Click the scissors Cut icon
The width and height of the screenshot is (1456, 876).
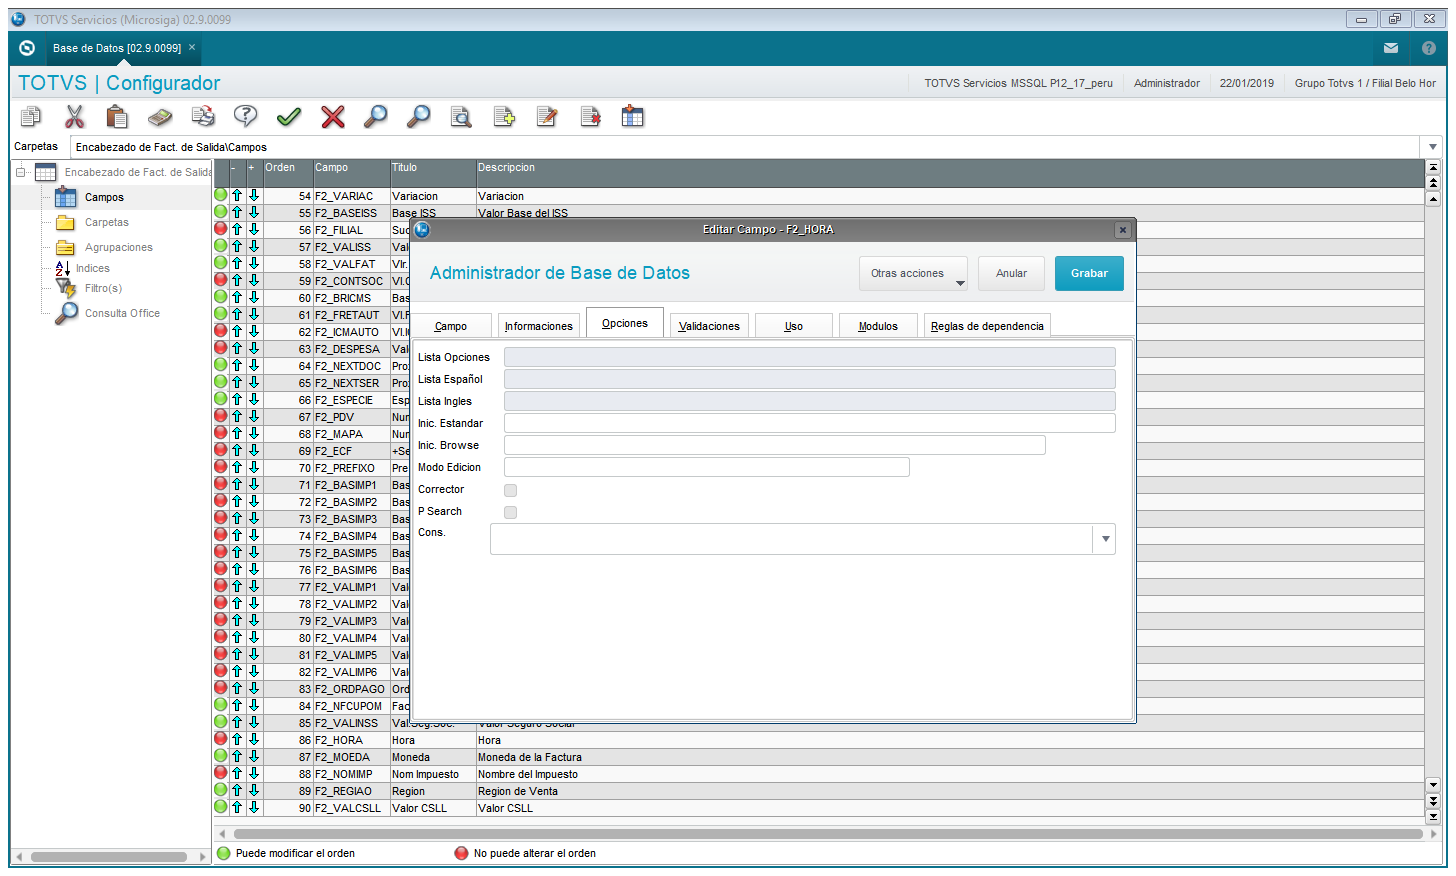(75, 117)
